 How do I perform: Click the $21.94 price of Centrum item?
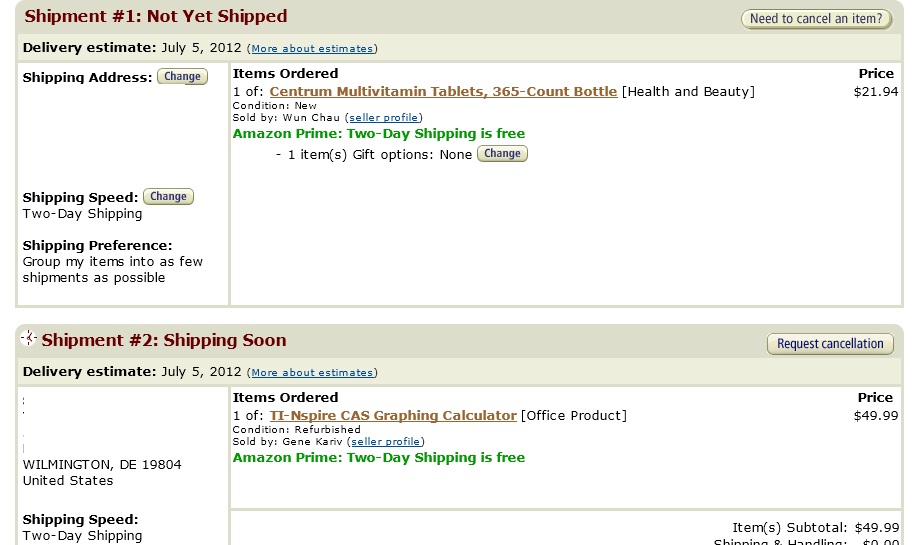pos(876,91)
